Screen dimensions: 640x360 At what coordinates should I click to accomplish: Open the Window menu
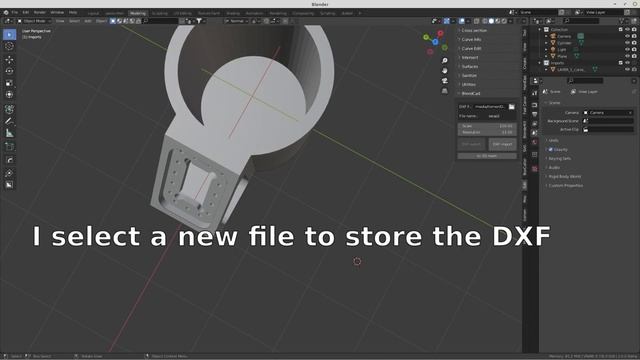tap(57, 13)
